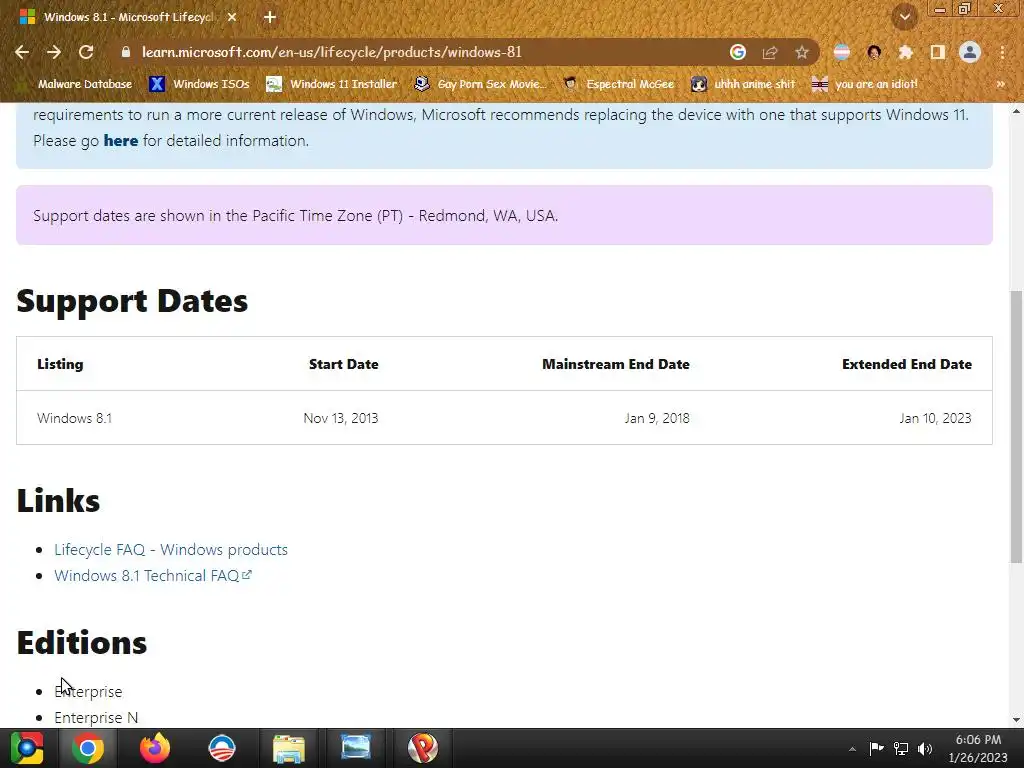Viewport: 1024px width, 768px height.
Task: Click the Links heading
Action: pyautogui.click(x=58, y=501)
